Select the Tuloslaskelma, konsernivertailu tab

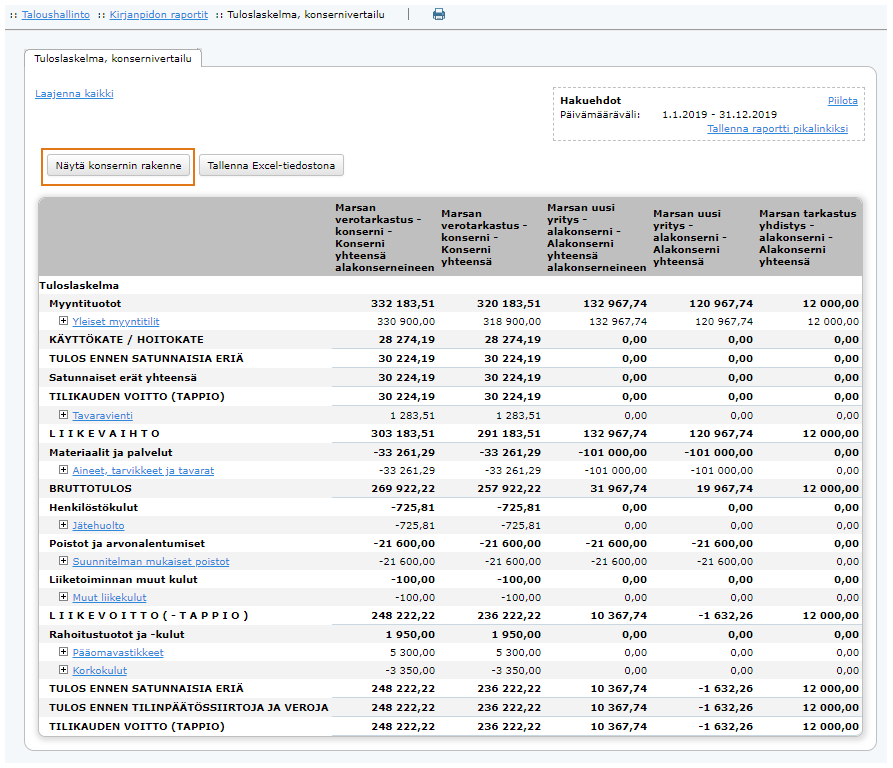pyautogui.click(x=113, y=58)
